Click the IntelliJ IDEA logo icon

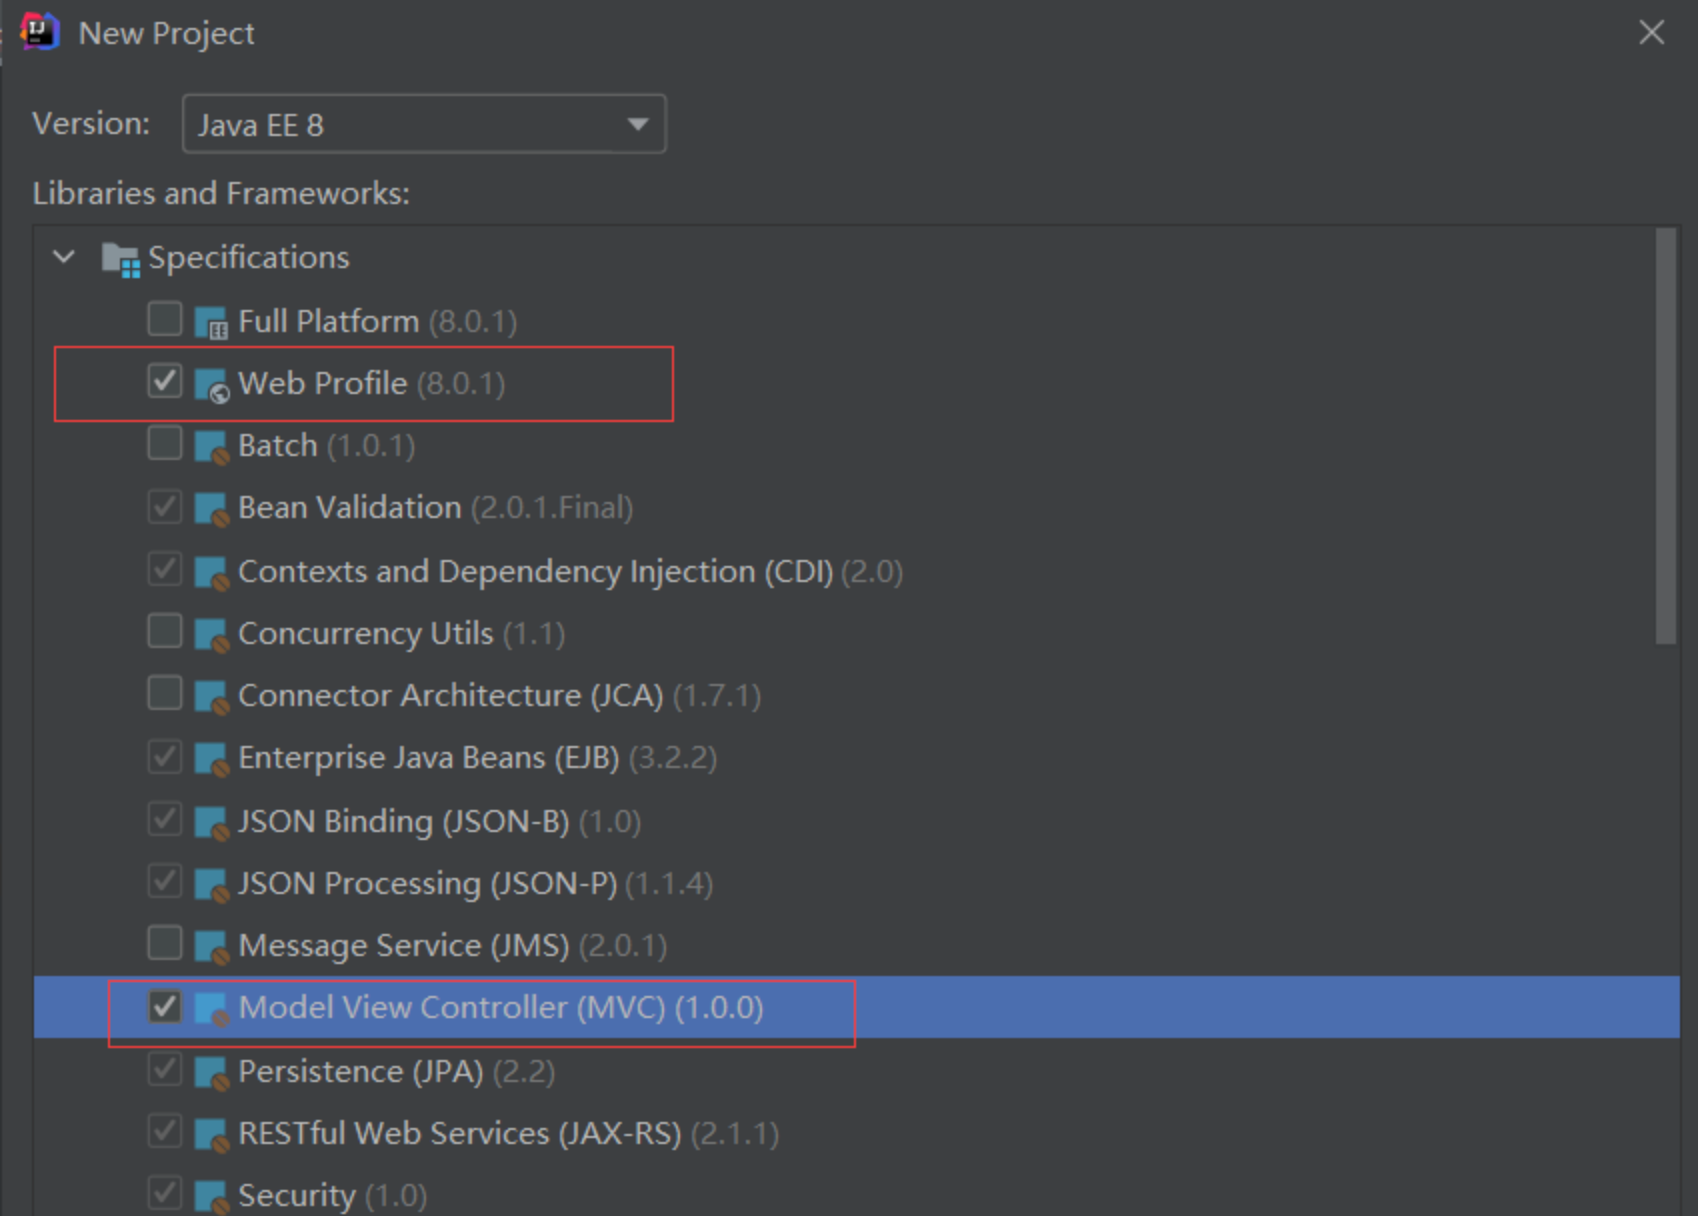pos(39,32)
